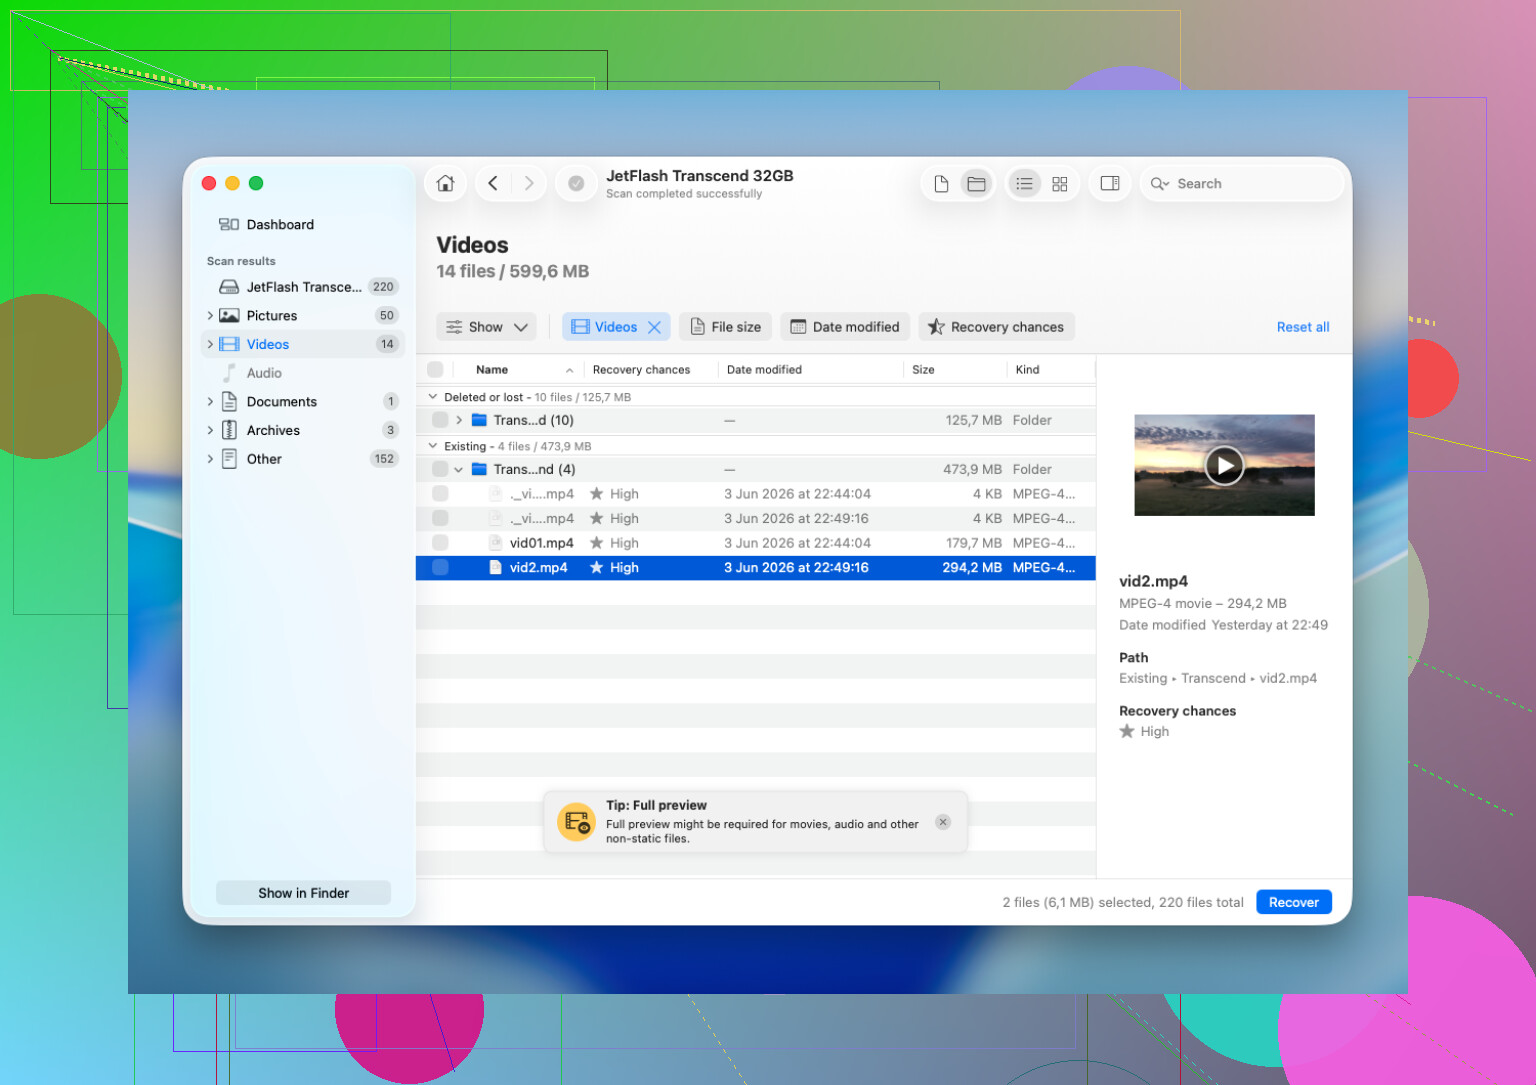Click the Trans...nd (4) folder icon
Screen dimensions: 1536x1085
479,469
